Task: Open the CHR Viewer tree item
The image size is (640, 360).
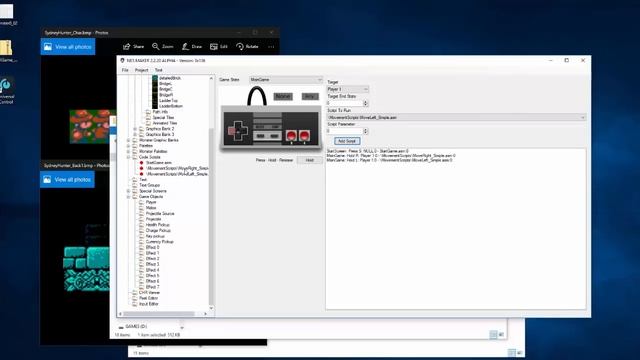Action: [x=149, y=293]
